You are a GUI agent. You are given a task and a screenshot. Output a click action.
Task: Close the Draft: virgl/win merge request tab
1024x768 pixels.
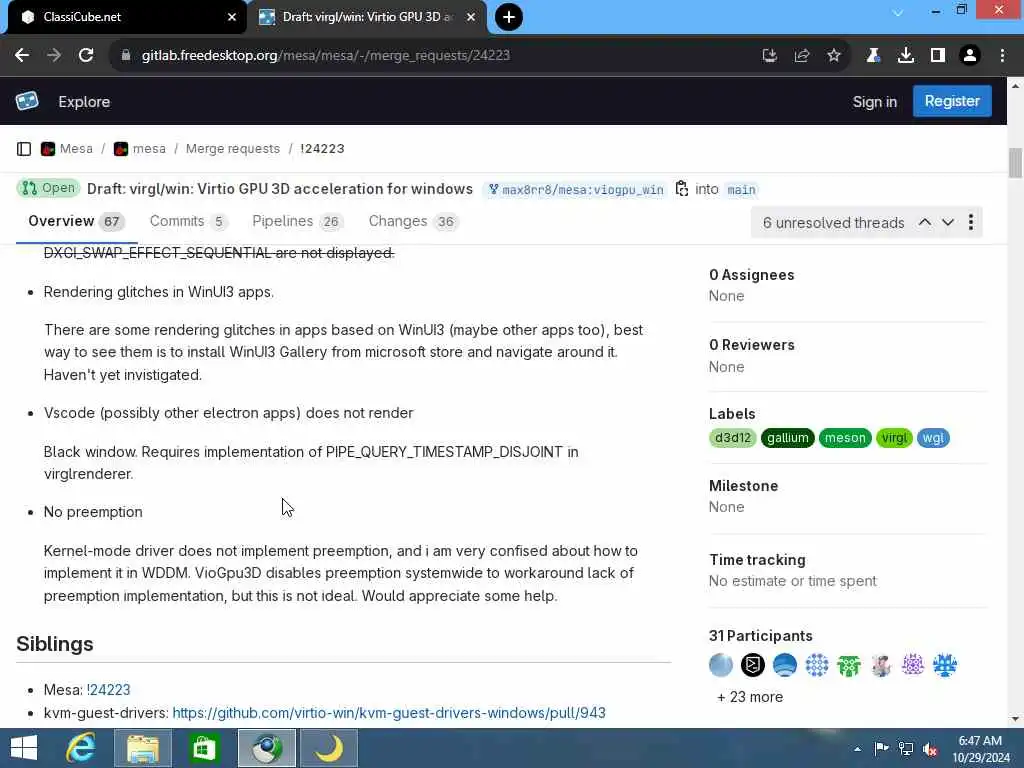(x=471, y=17)
